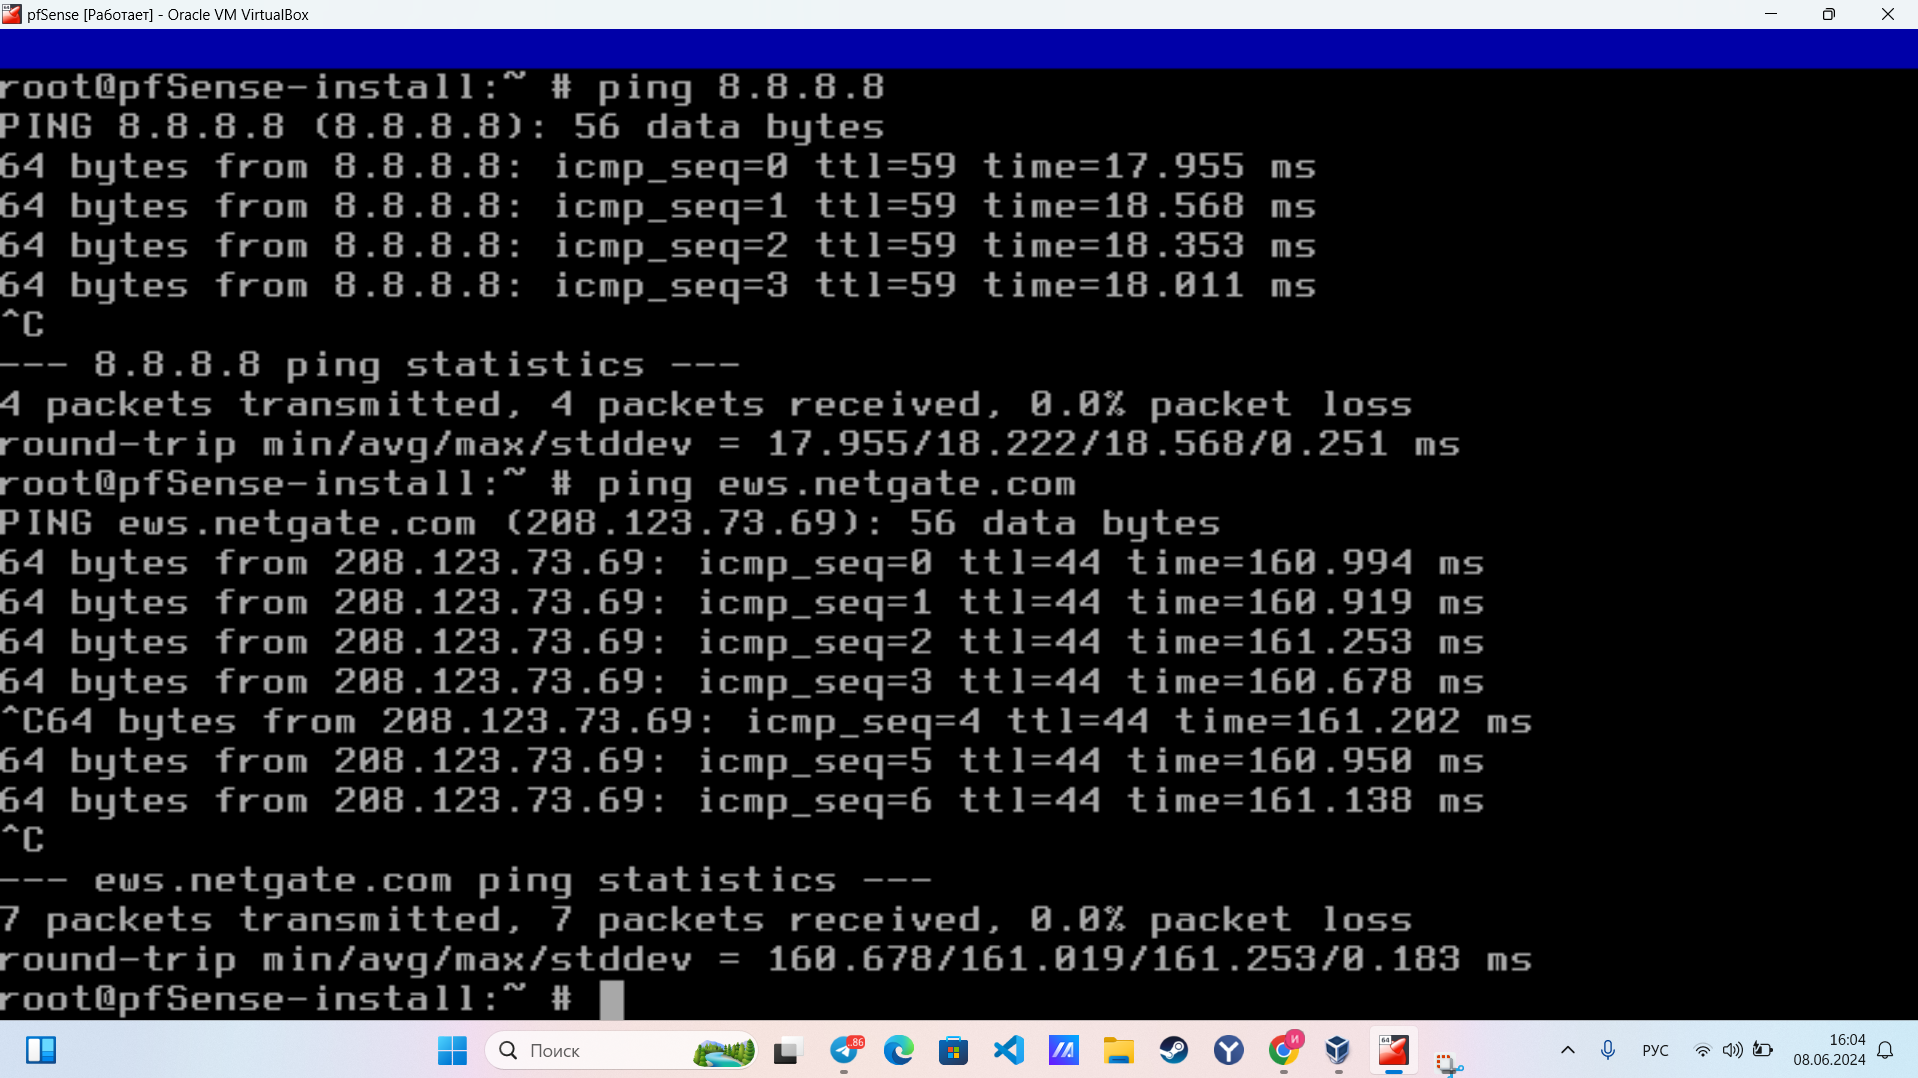Click '17.955/18.222/18.568/0.251 ms' round-trip values
The image size is (1918, 1078).
(1114, 445)
